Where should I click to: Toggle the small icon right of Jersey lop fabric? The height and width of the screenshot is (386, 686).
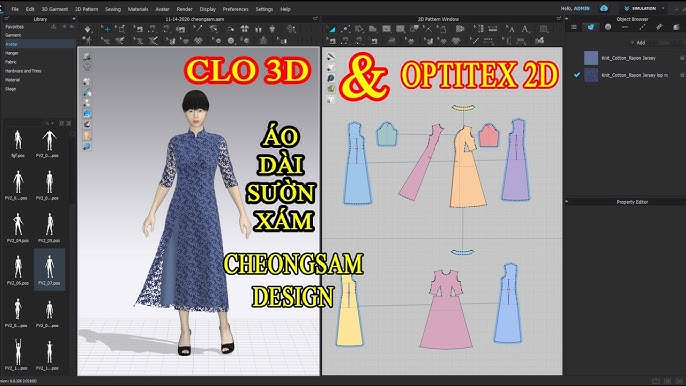tap(682, 75)
